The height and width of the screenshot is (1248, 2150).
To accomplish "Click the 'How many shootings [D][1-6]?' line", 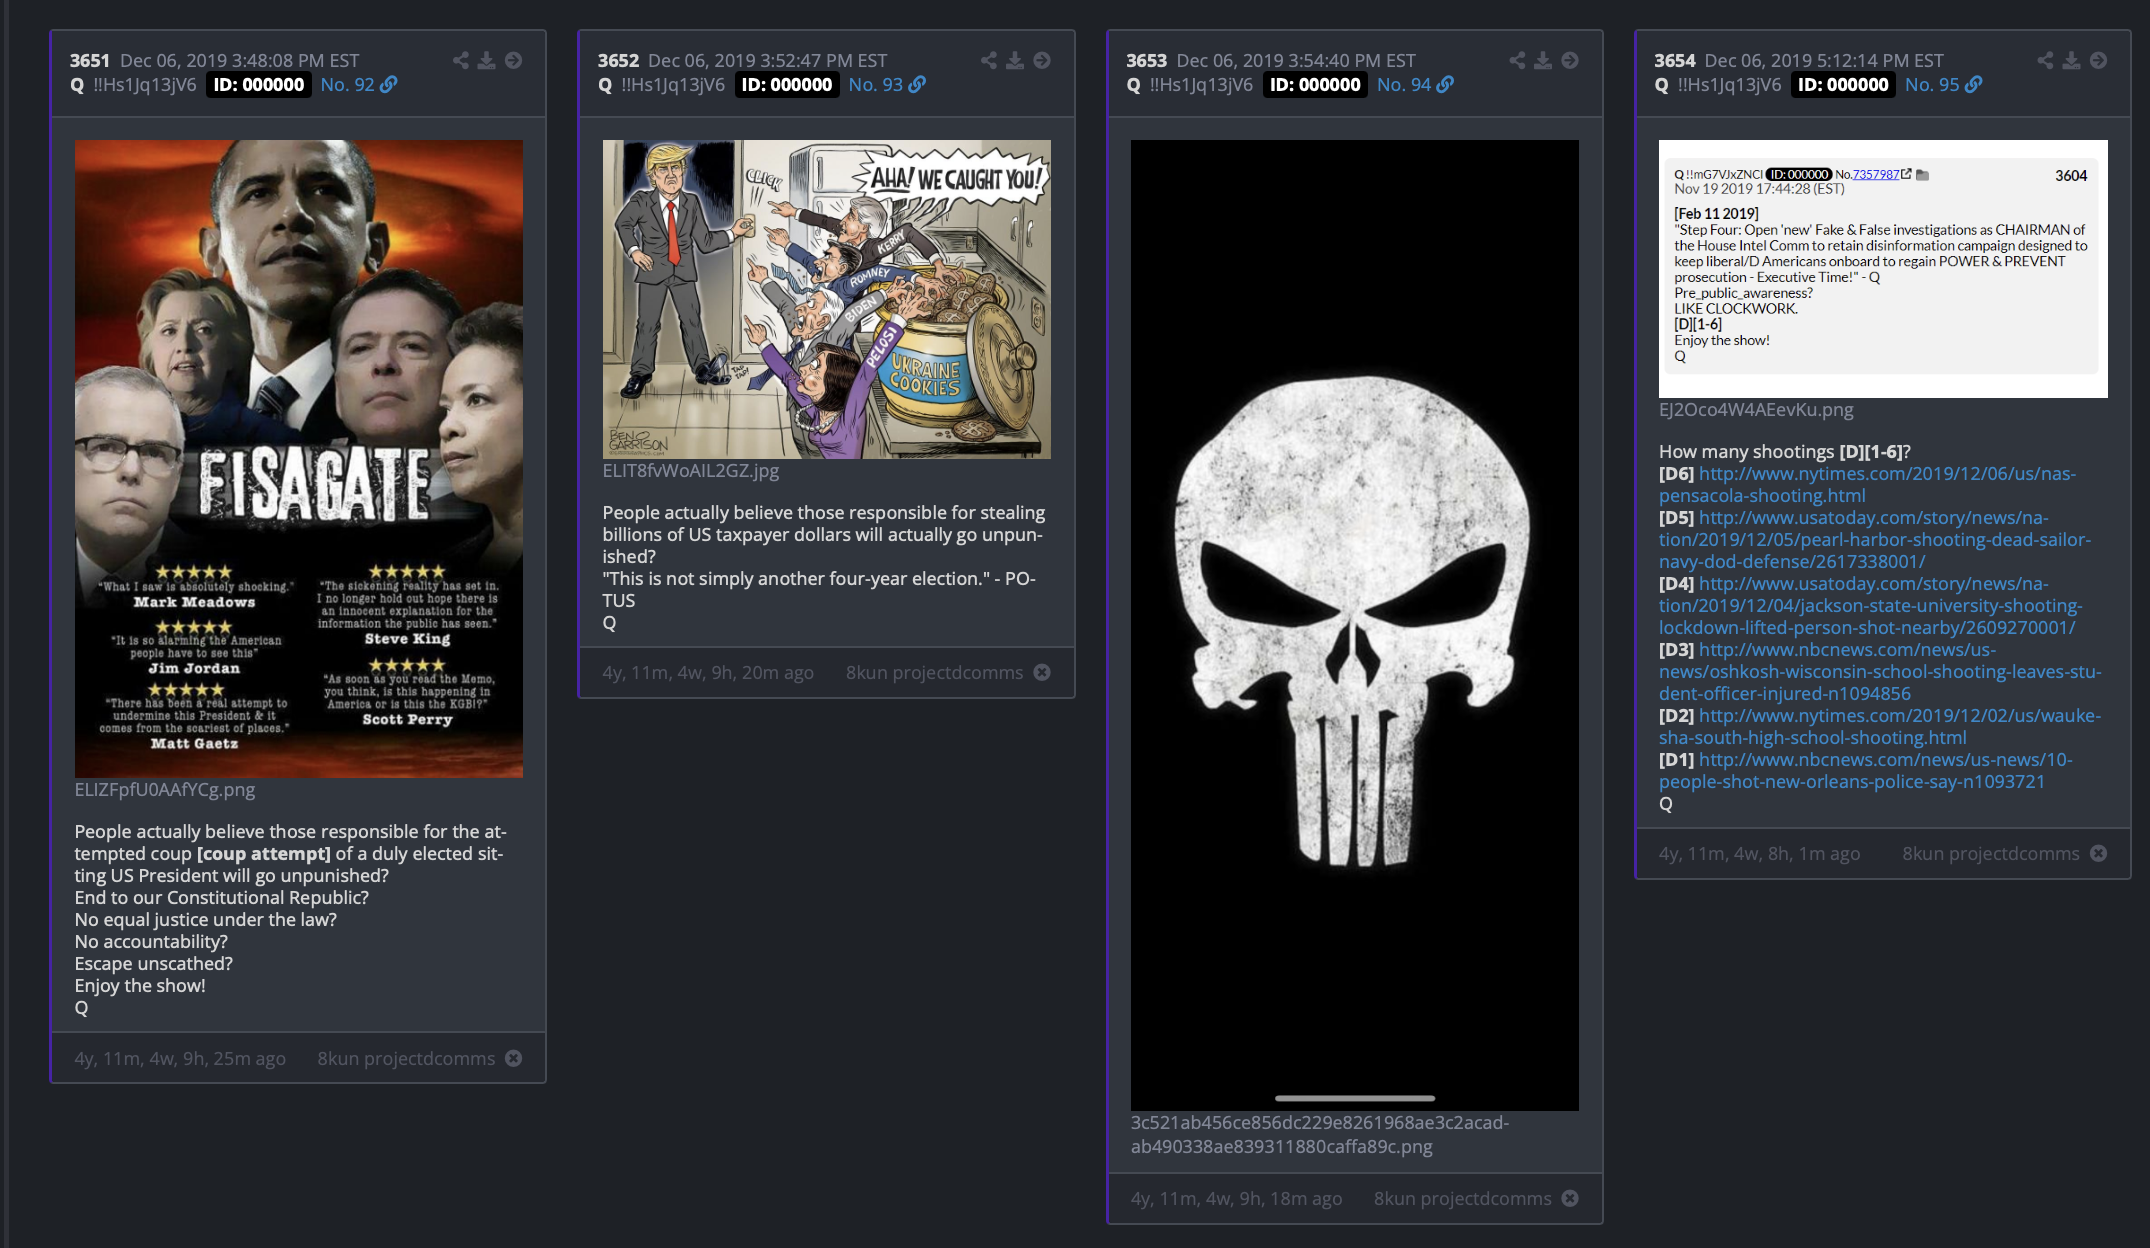I will (1785, 451).
